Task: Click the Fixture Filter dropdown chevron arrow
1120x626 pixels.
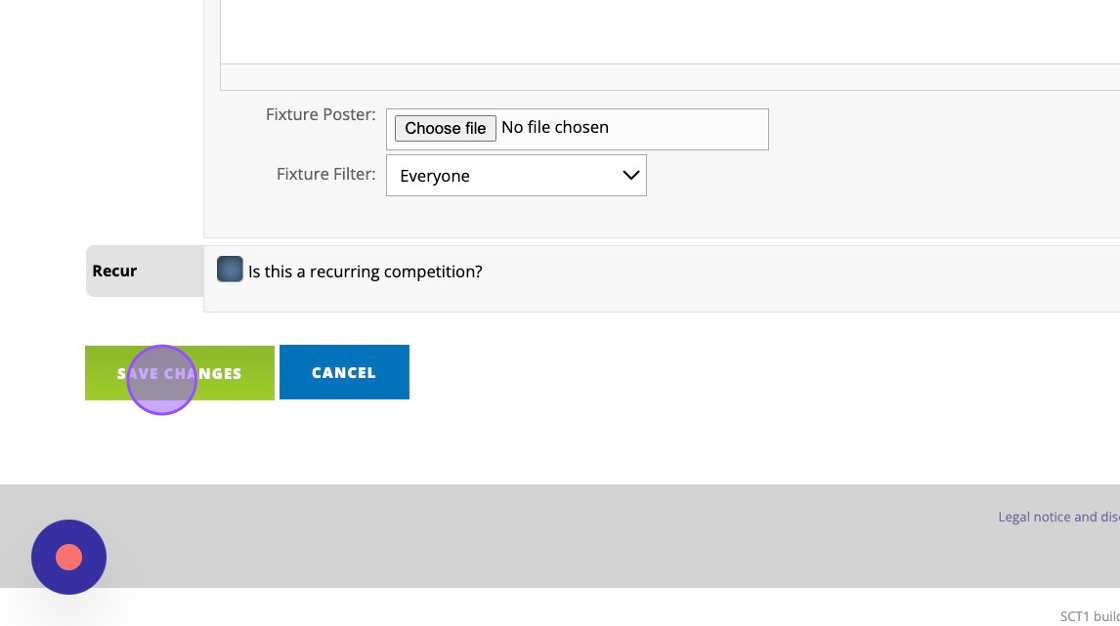Action: [x=630, y=175]
